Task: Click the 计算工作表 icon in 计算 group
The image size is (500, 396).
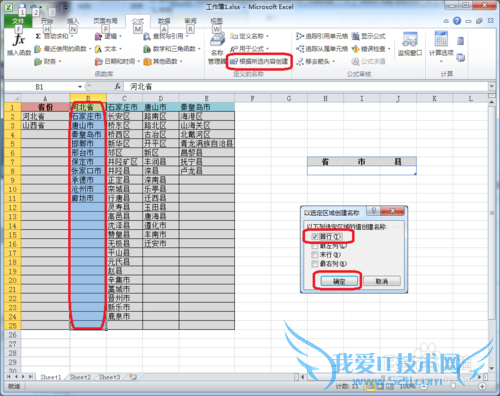Action: [461, 57]
